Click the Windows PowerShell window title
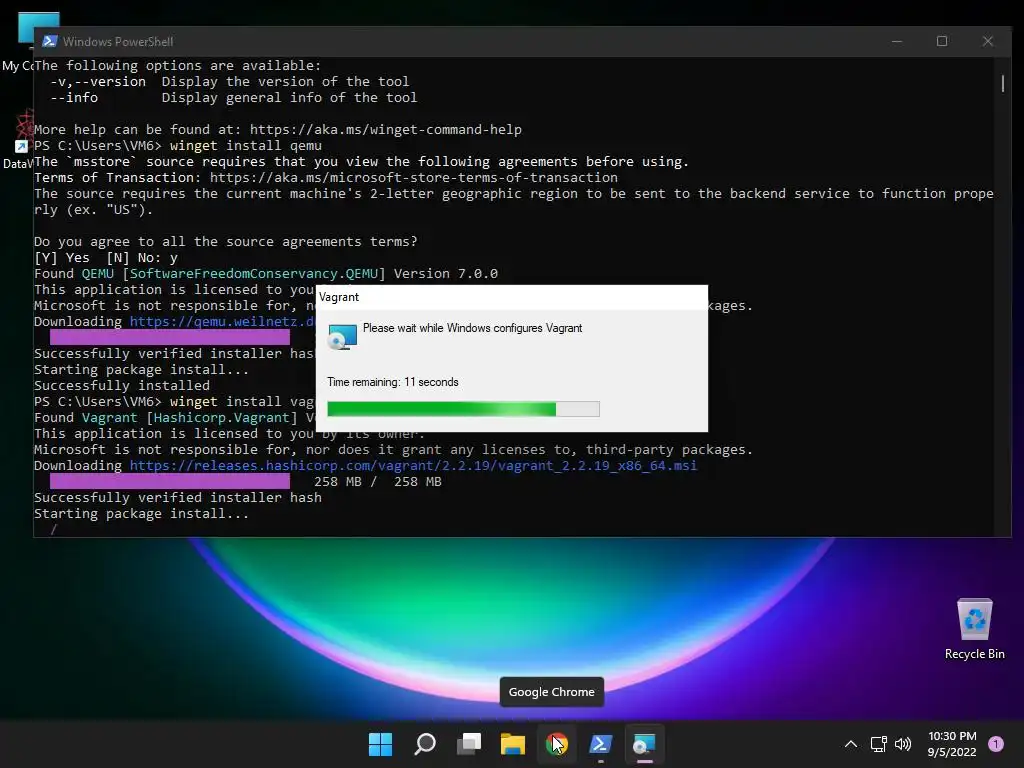The width and height of the screenshot is (1024, 768). (x=118, y=41)
